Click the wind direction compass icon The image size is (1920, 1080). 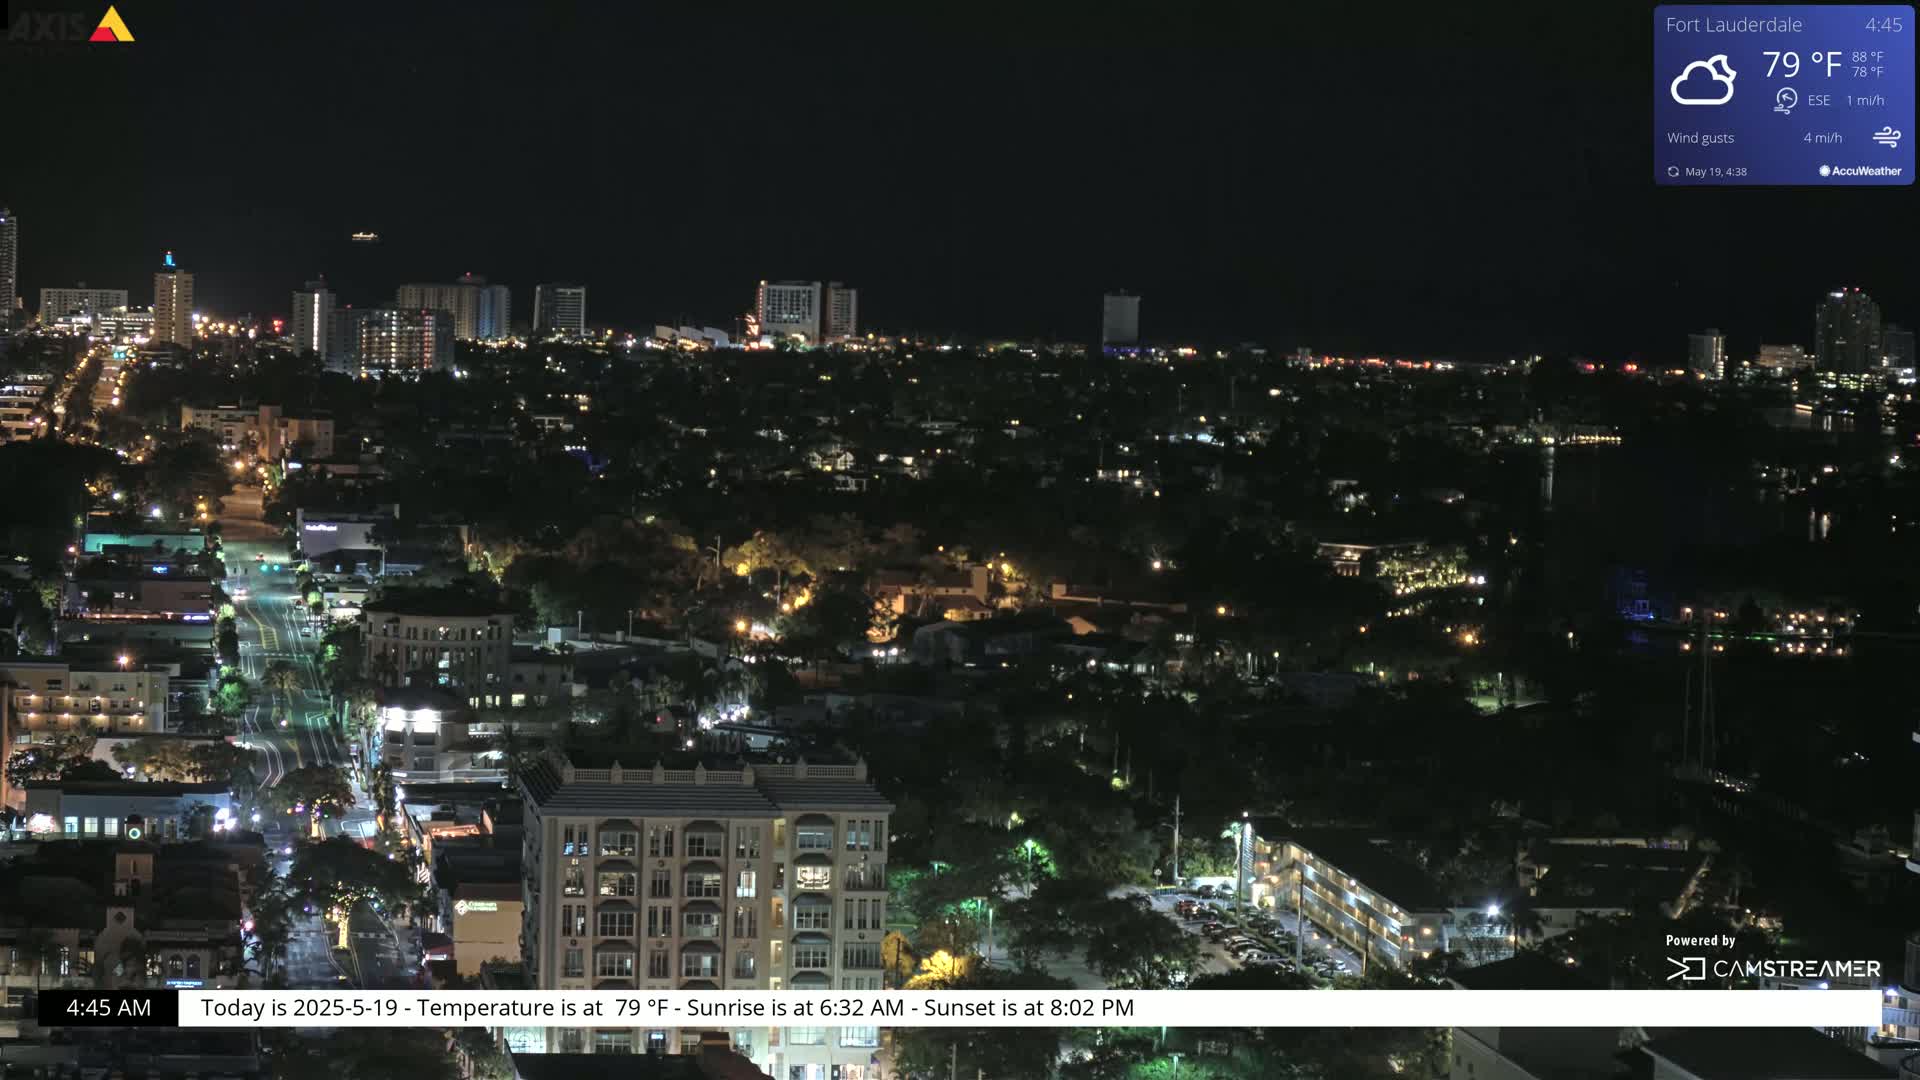pos(1785,100)
